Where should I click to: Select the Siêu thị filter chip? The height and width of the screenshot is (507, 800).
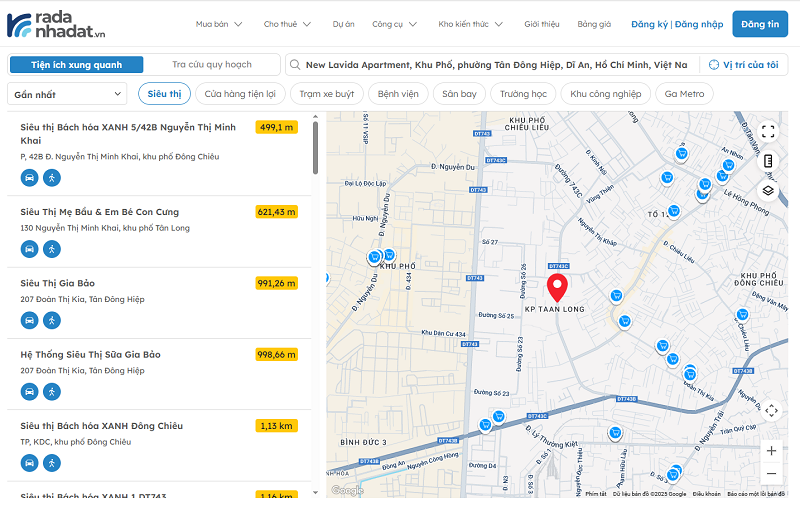click(164, 94)
